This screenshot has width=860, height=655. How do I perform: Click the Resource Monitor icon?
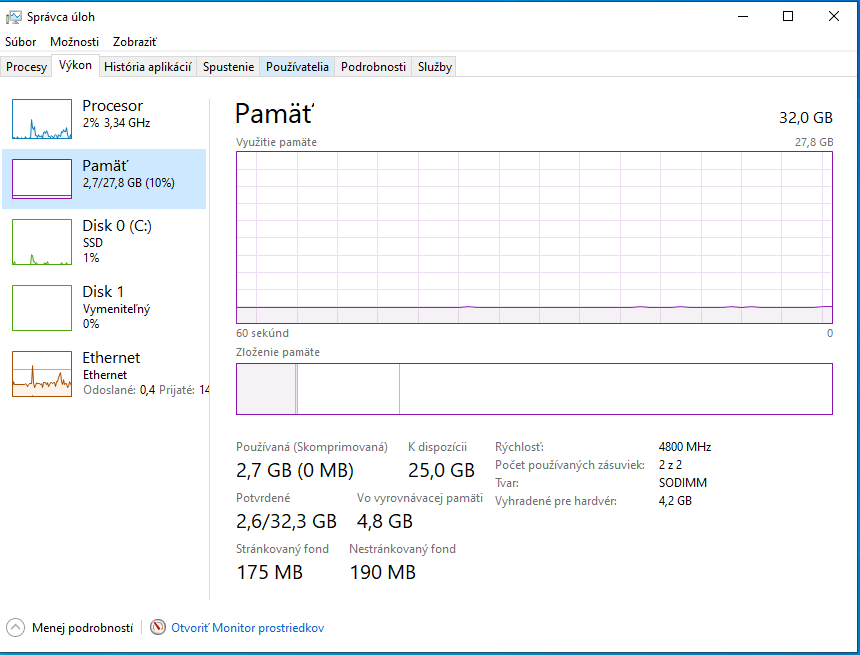point(158,628)
